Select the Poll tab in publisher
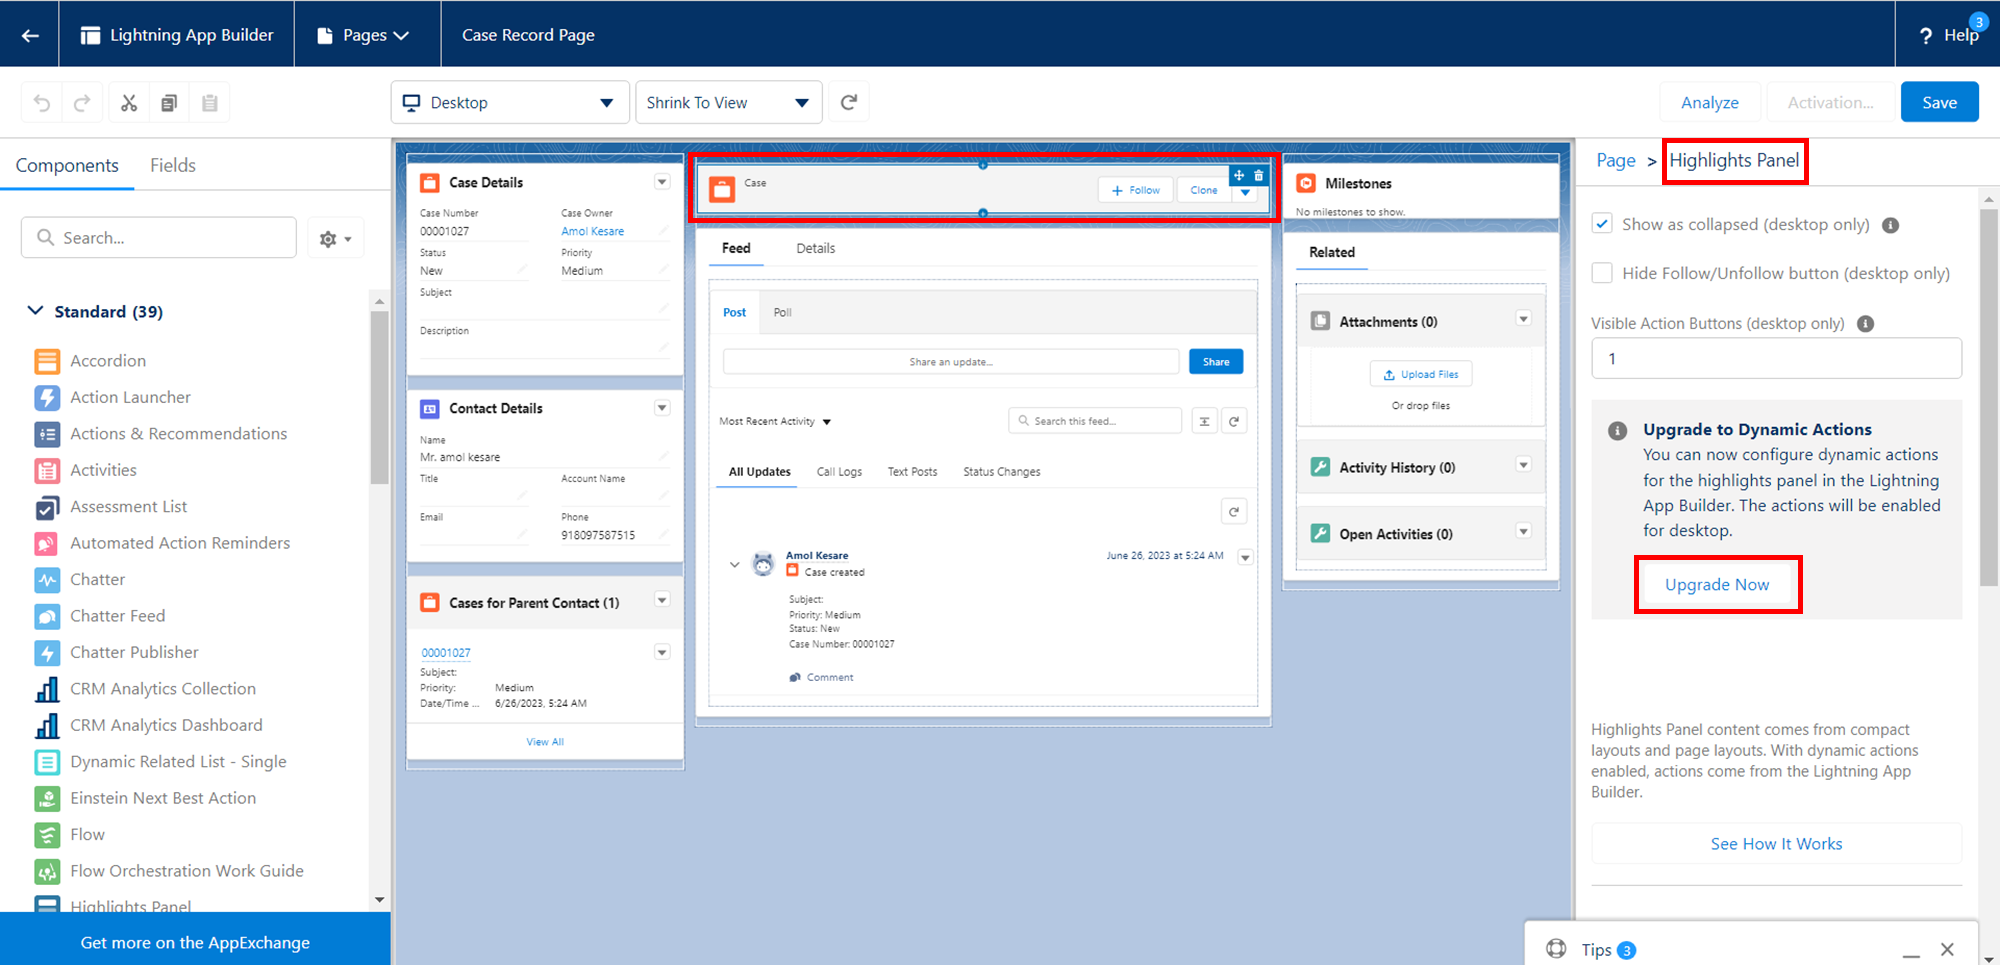This screenshot has height=965, width=2000. (782, 312)
